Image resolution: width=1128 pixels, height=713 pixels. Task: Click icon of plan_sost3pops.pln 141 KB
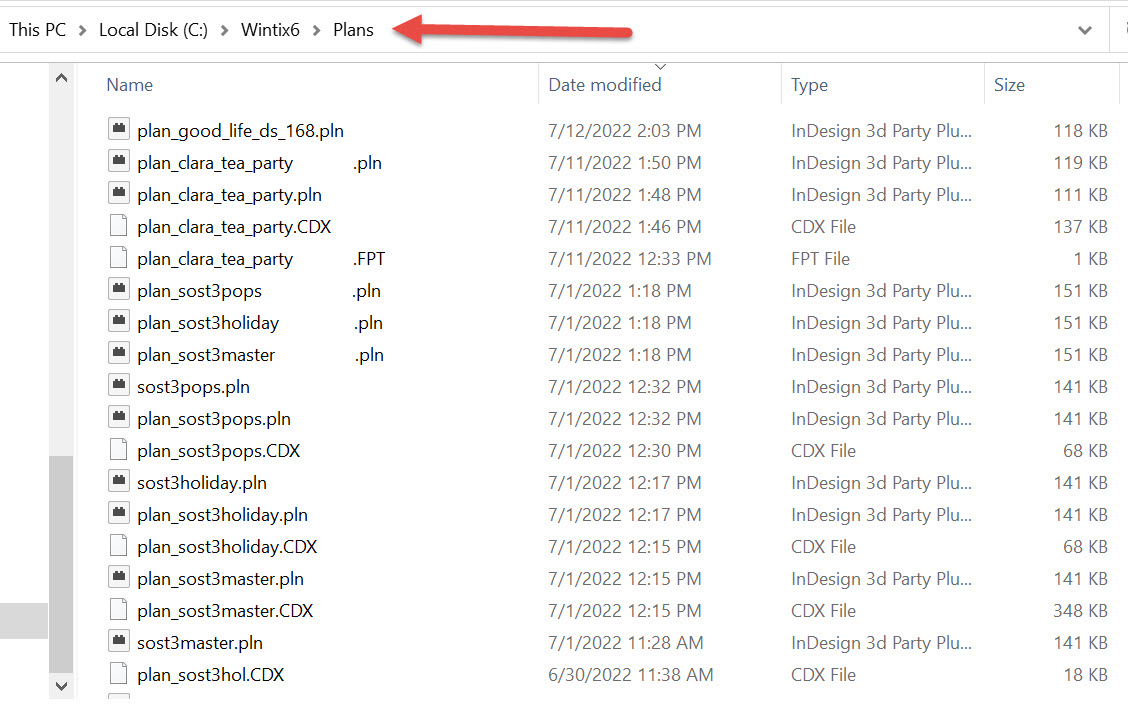click(x=119, y=417)
